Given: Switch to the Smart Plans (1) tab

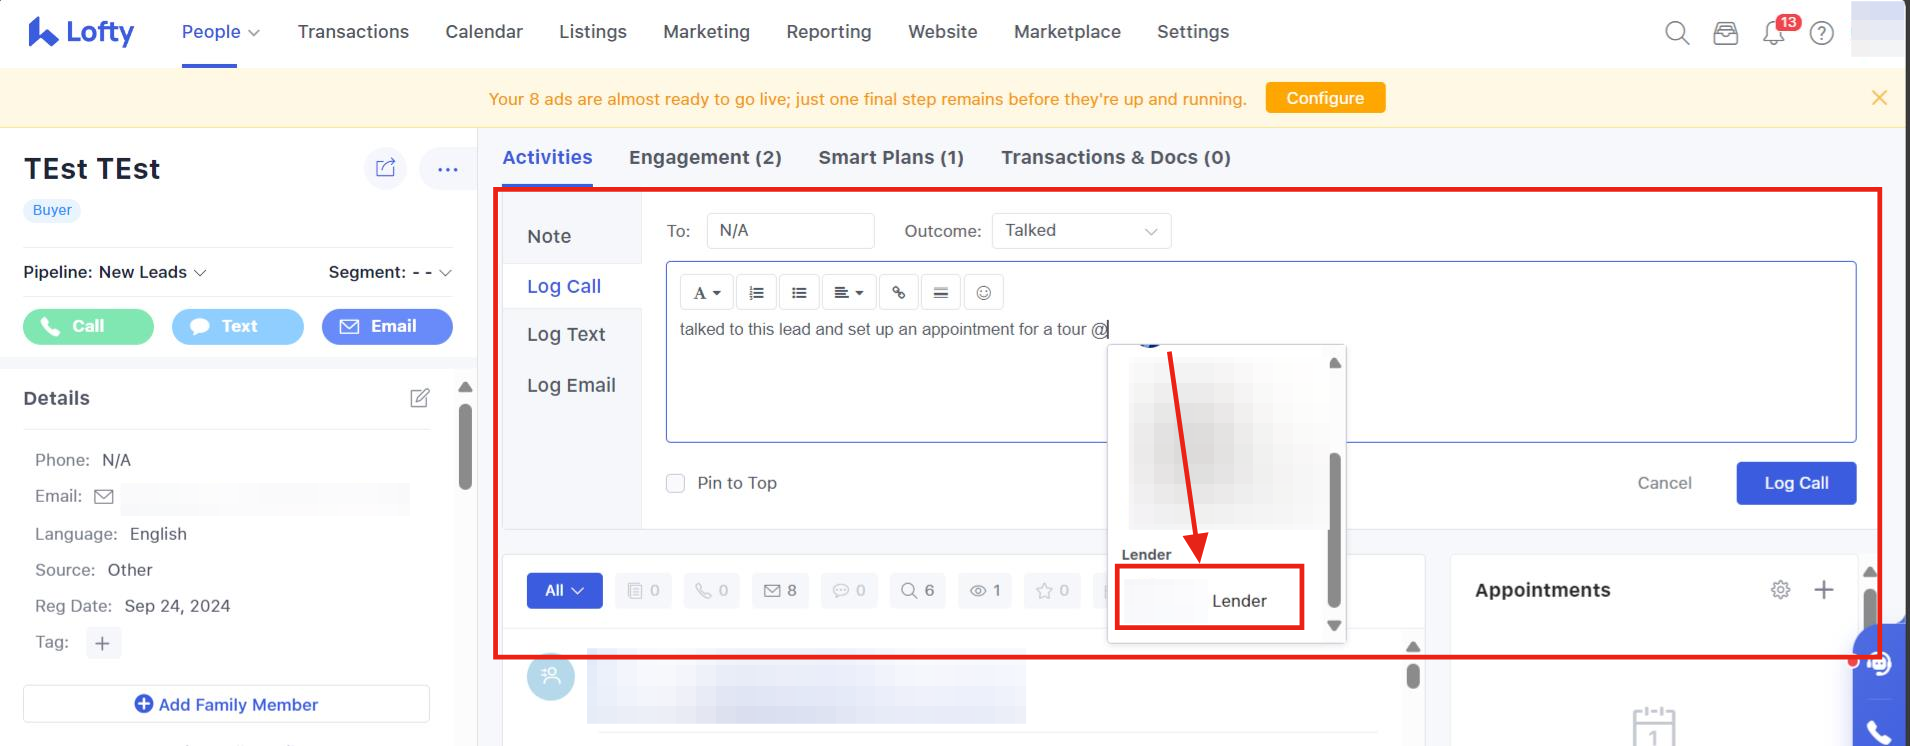Looking at the screenshot, I should point(890,158).
